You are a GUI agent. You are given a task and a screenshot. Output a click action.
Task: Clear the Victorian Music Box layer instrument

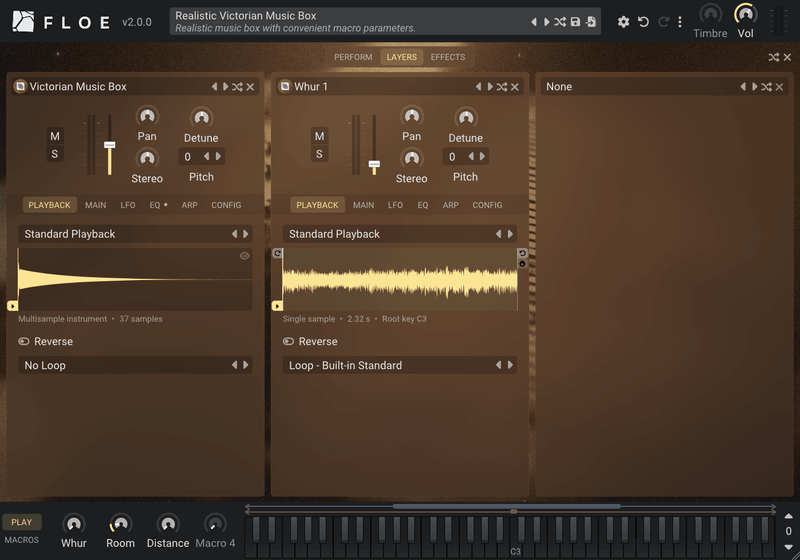click(x=251, y=87)
